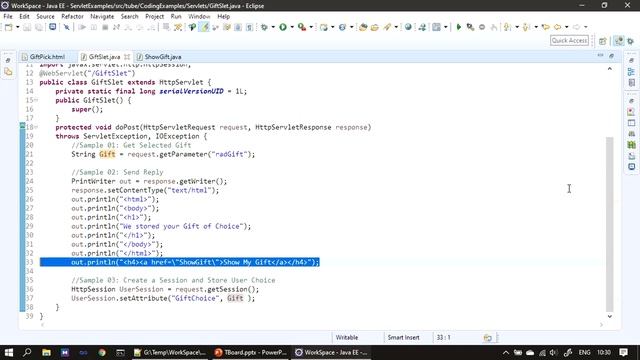Click the Smart Insert status text
The image size is (640, 360).
(403, 338)
